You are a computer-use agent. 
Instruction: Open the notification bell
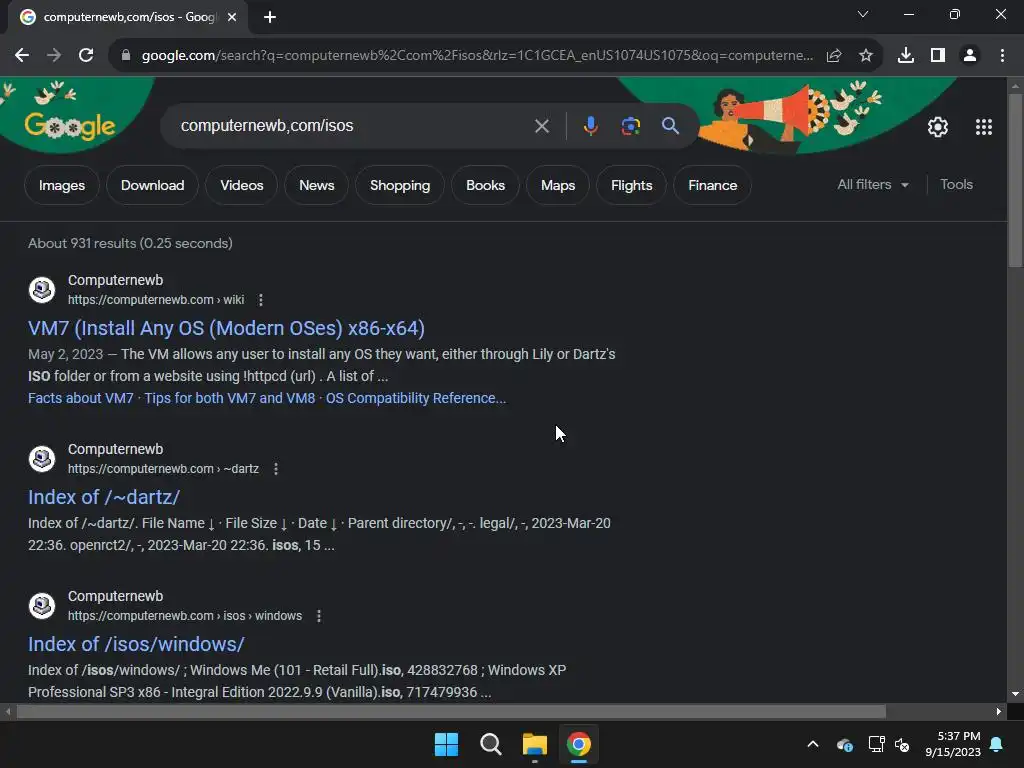(x=997, y=744)
